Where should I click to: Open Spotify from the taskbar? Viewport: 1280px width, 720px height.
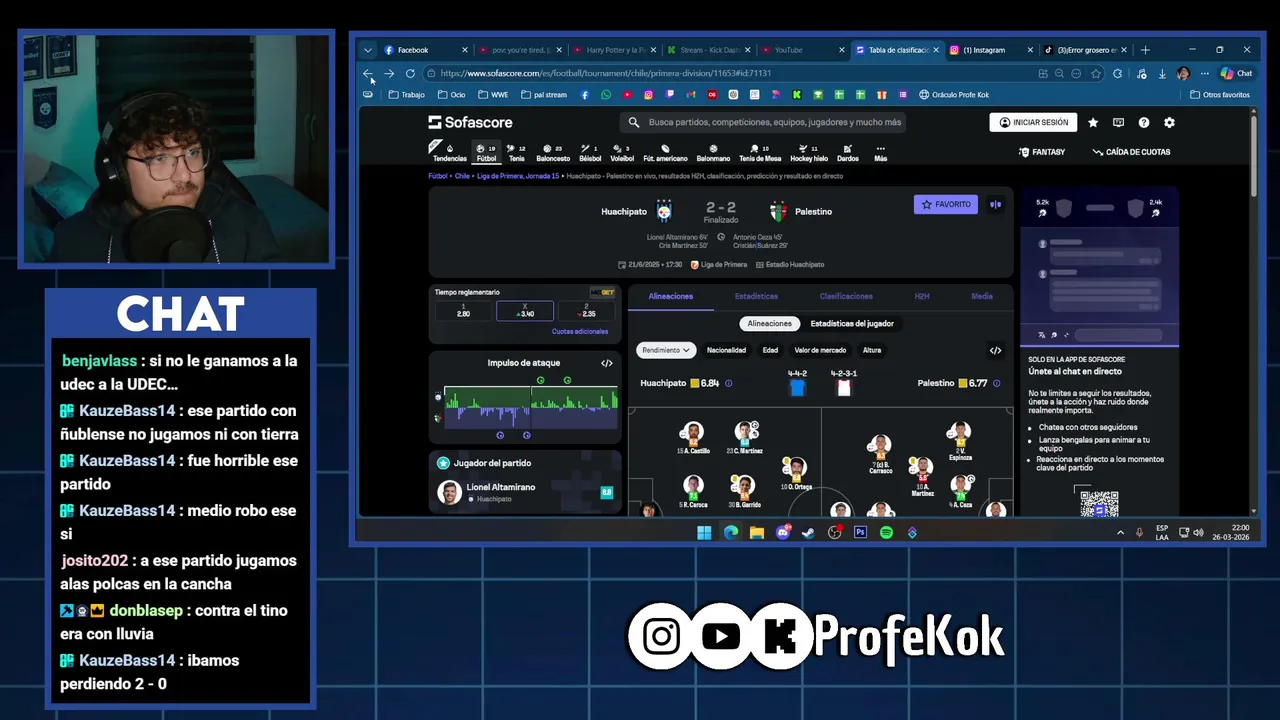(886, 533)
